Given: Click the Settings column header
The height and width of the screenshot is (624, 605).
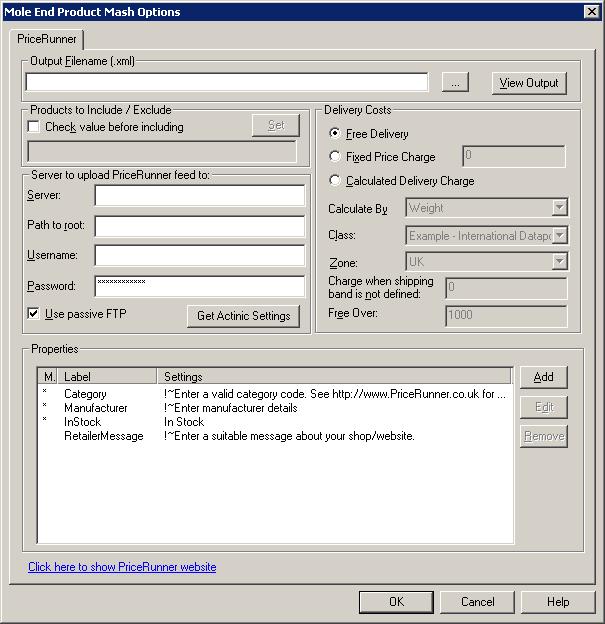Looking at the screenshot, I should coord(334,376).
